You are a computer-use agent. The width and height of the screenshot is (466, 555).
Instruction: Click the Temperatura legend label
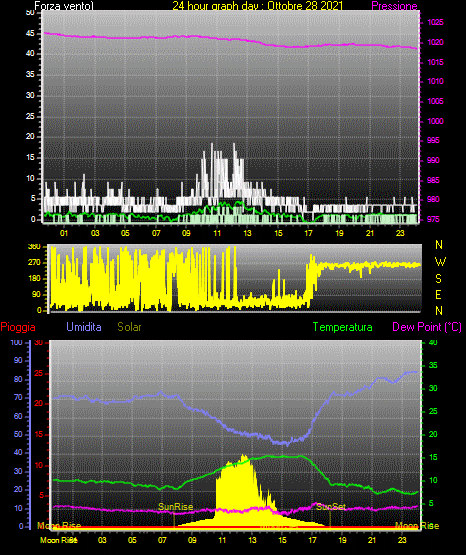(342, 327)
